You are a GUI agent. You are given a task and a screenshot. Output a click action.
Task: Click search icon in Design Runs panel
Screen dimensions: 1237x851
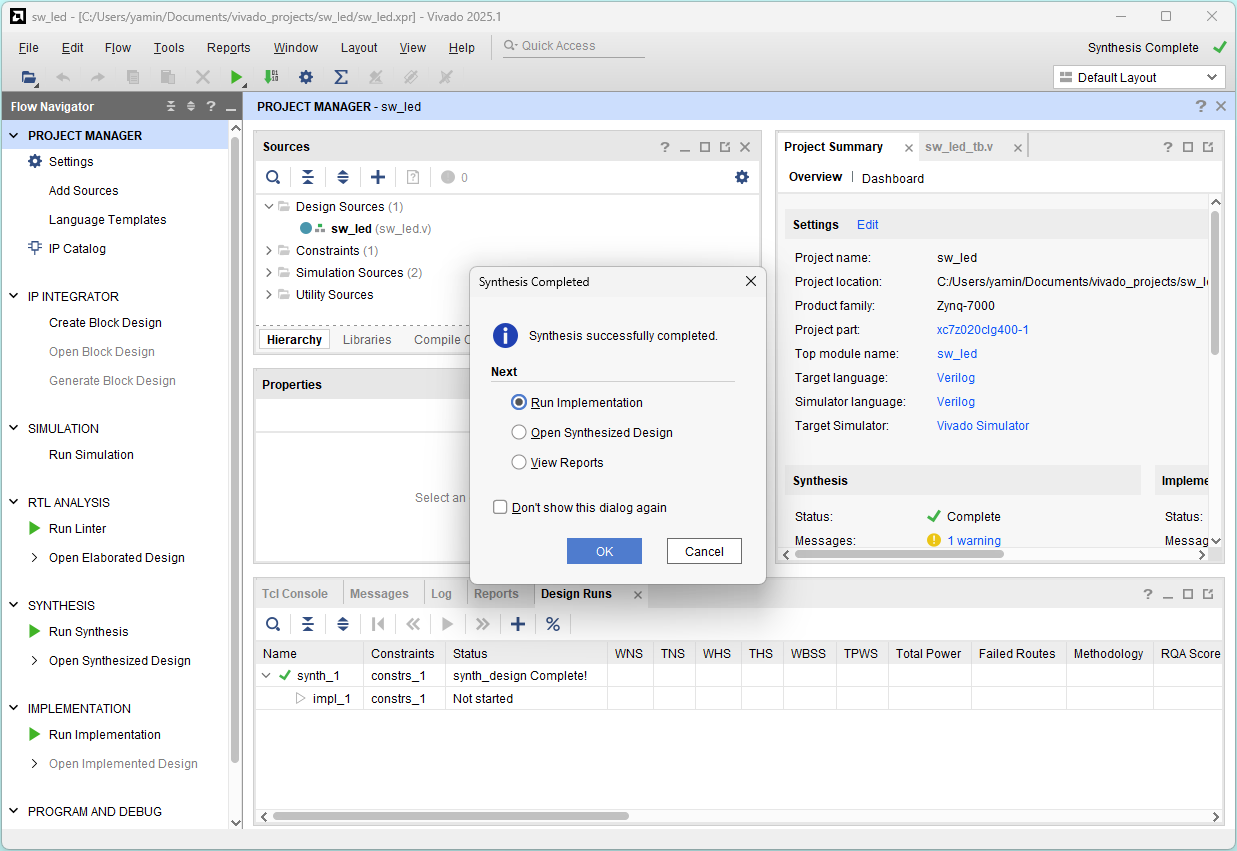pyautogui.click(x=272, y=624)
